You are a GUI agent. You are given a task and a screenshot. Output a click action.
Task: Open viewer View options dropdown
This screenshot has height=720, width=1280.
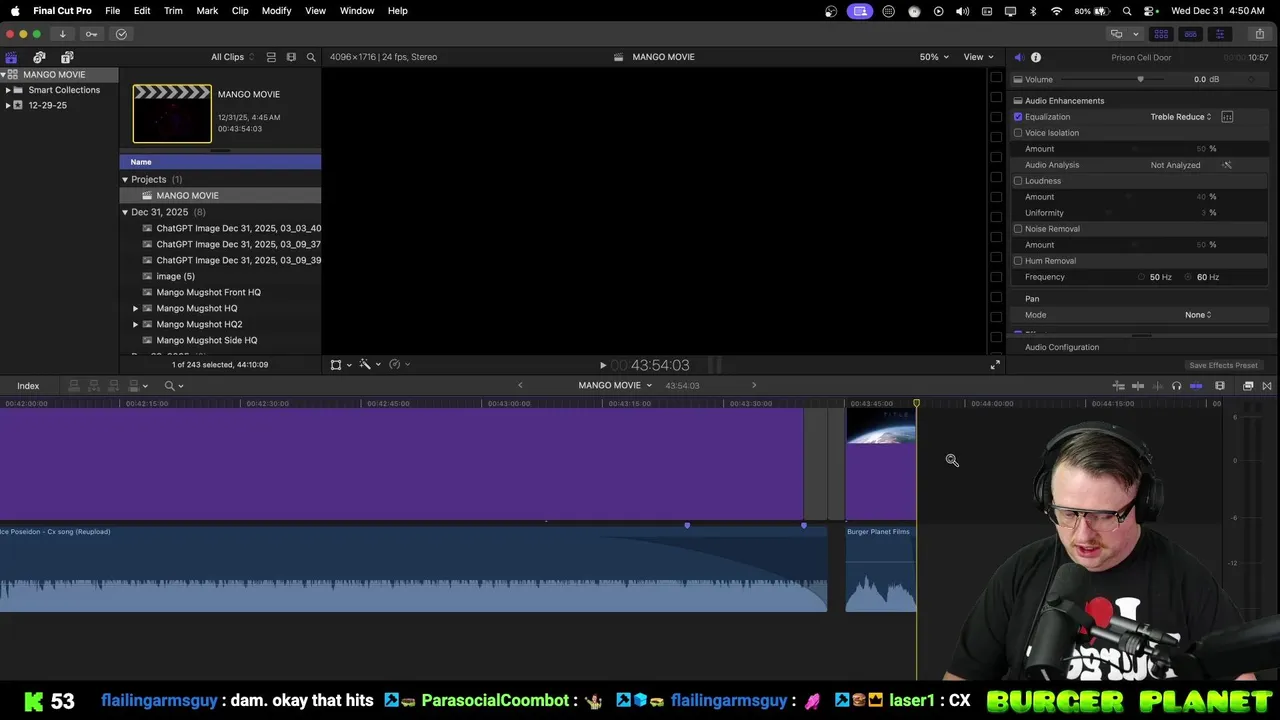click(x=978, y=57)
